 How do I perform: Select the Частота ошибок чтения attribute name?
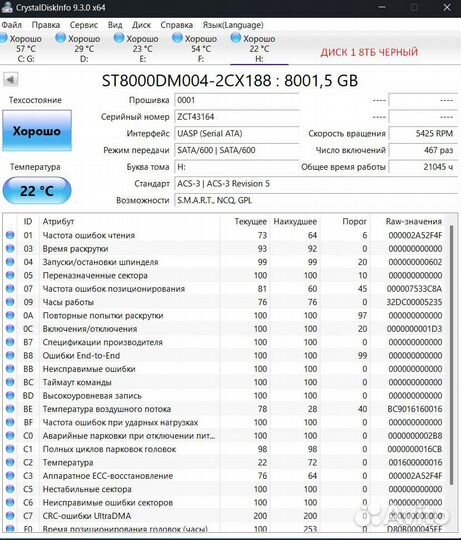point(88,235)
